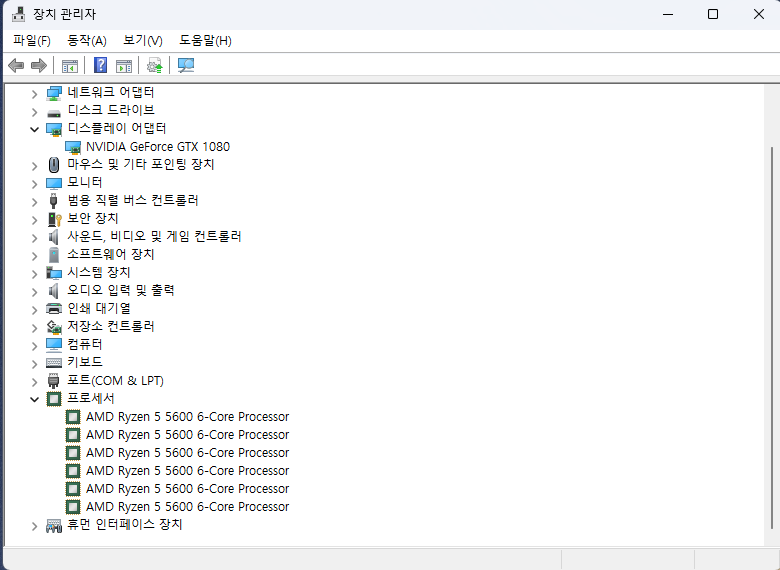Open the 파일(F) menu
The width and height of the screenshot is (780, 570).
point(32,41)
